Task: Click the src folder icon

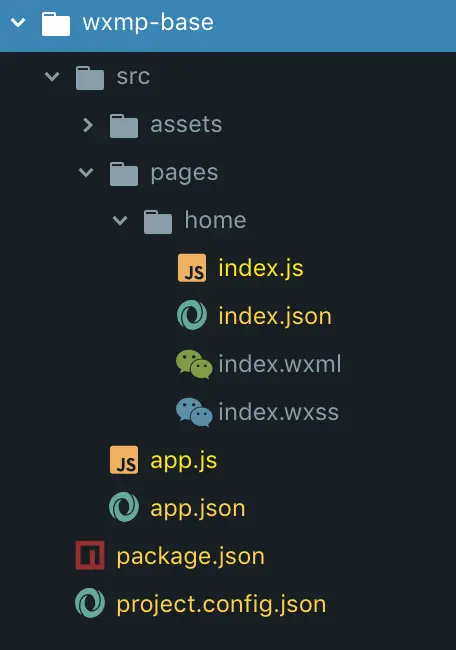Action: (x=90, y=78)
